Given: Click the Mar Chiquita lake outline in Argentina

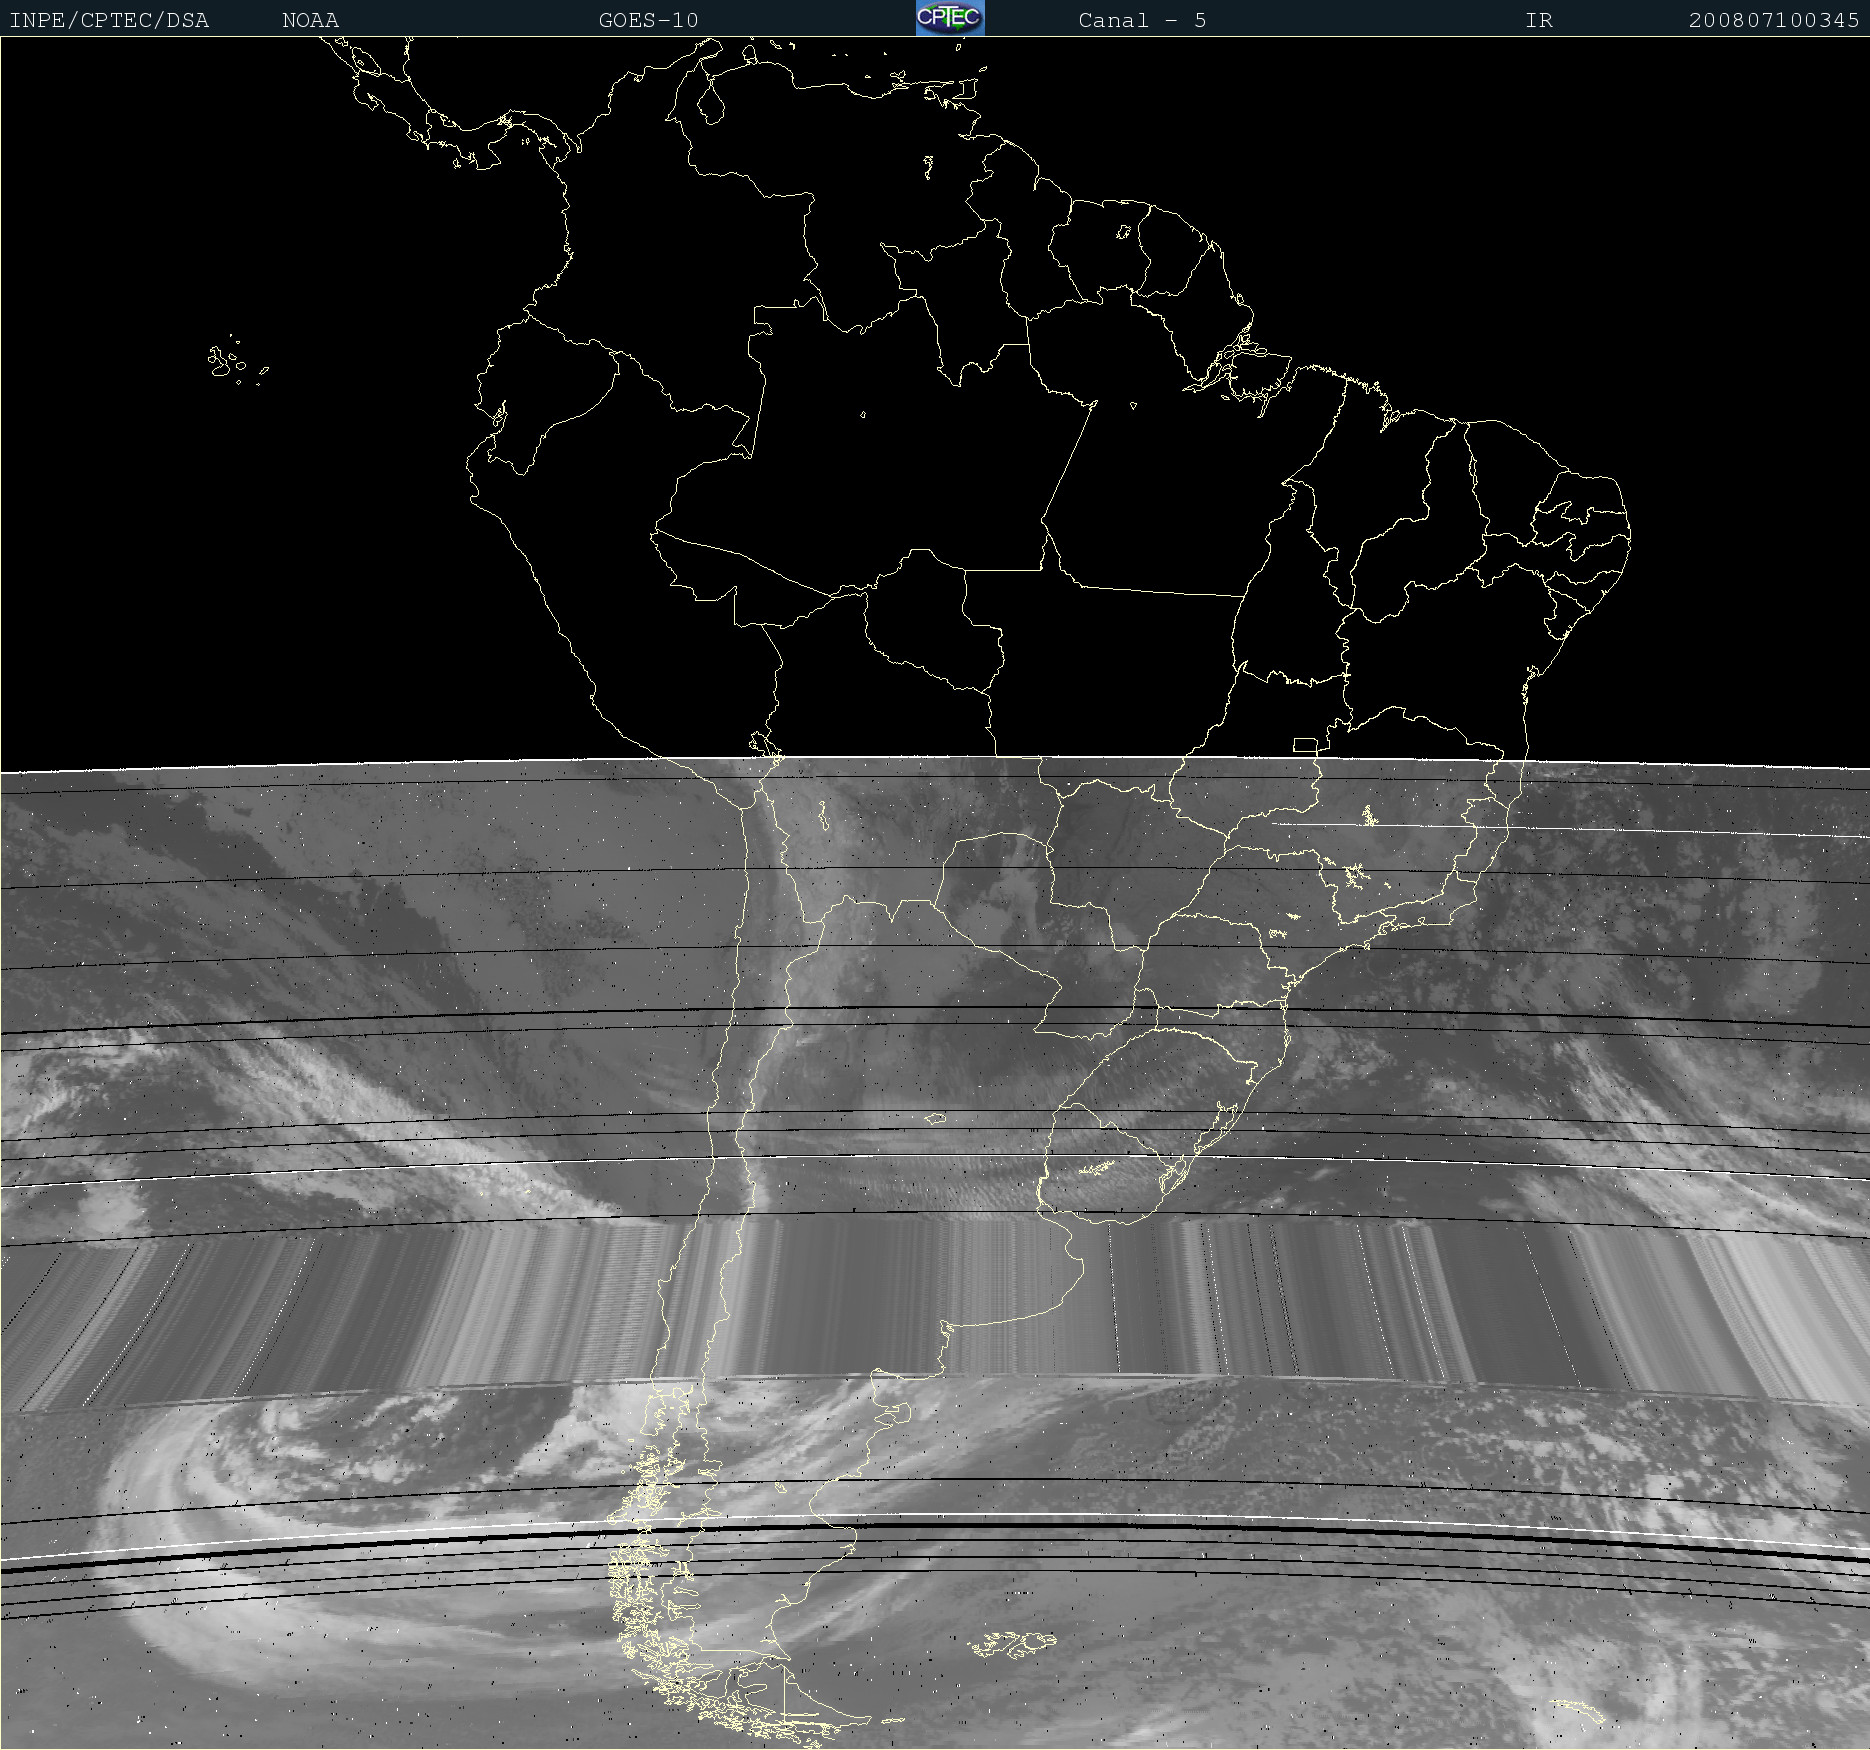Looking at the screenshot, I should (935, 1119).
